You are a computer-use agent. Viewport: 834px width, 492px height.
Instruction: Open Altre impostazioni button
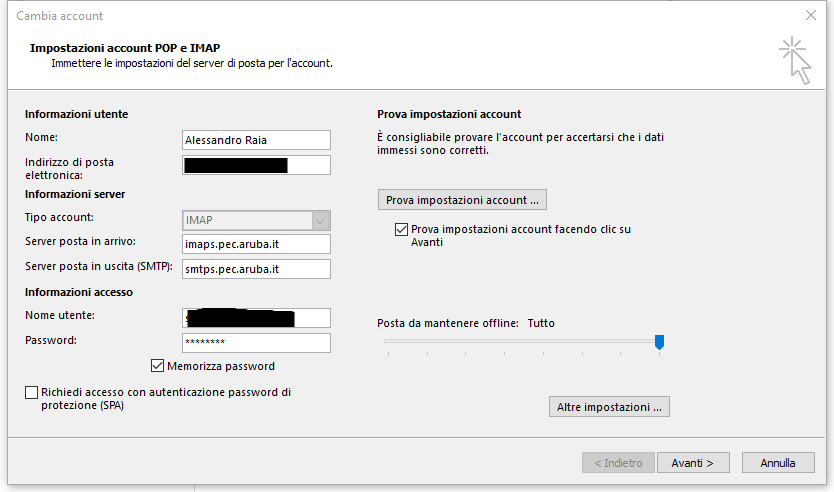(609, 407)
